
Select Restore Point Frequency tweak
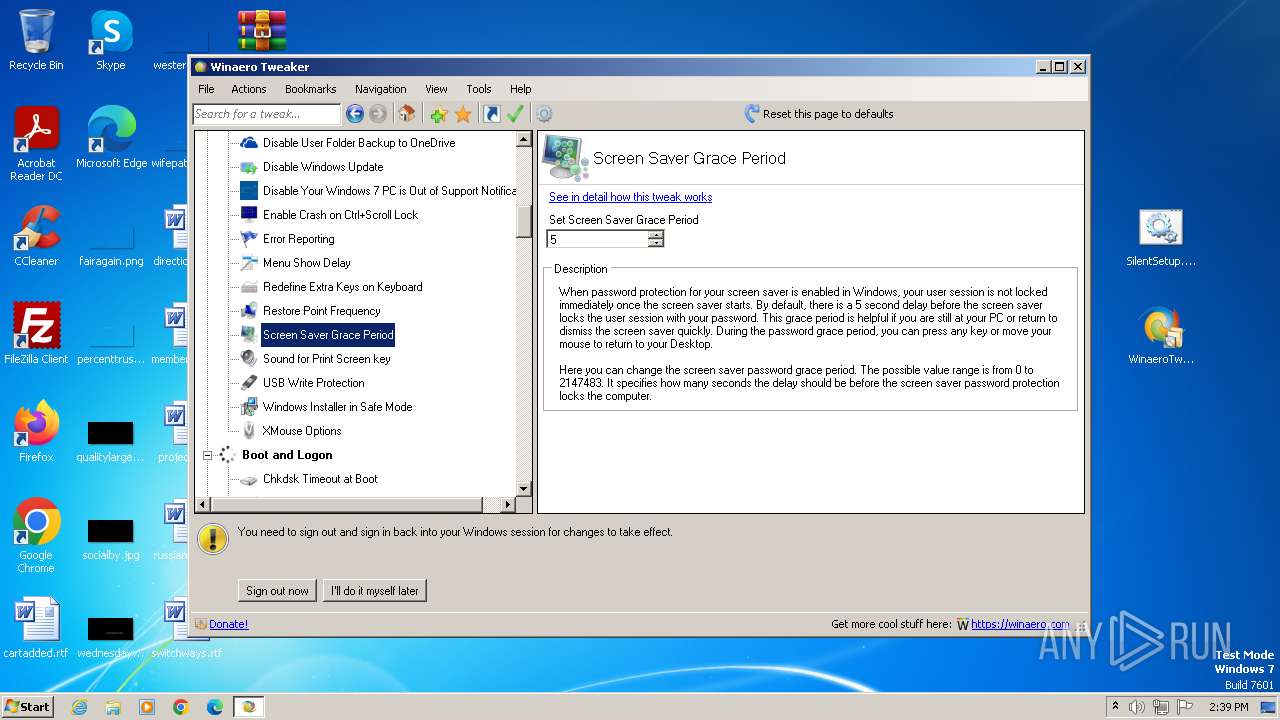321,311
